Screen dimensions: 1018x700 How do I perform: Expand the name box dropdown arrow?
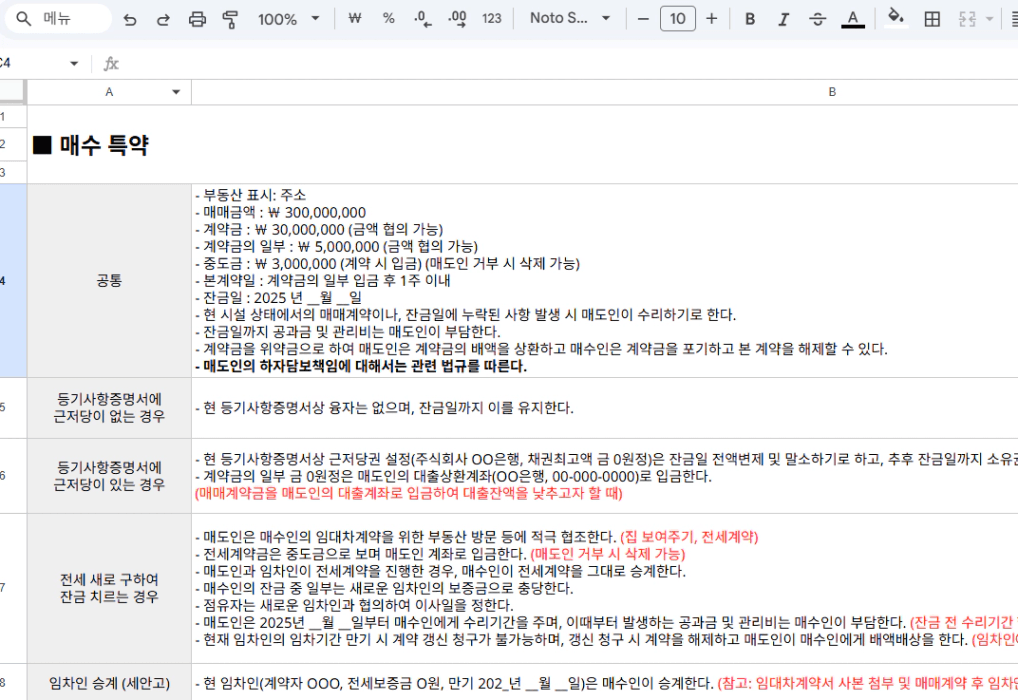[73, 64]
